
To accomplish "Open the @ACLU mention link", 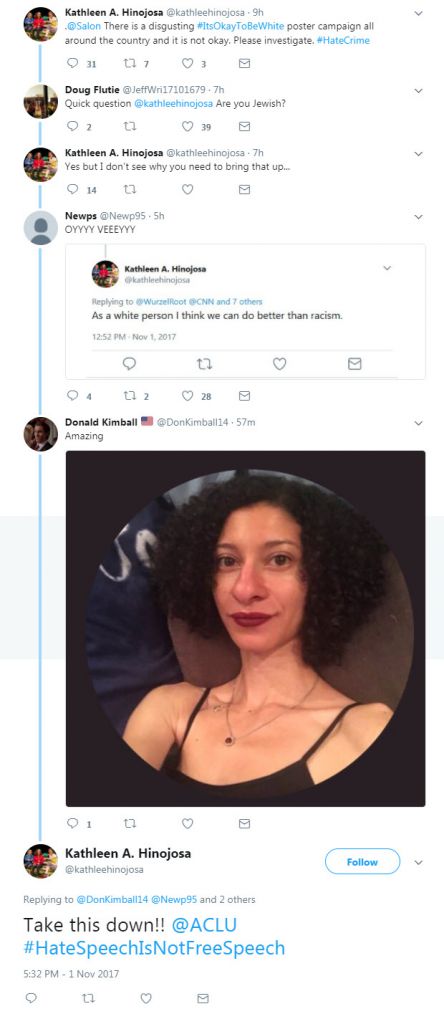I will (x=204, y=925).
